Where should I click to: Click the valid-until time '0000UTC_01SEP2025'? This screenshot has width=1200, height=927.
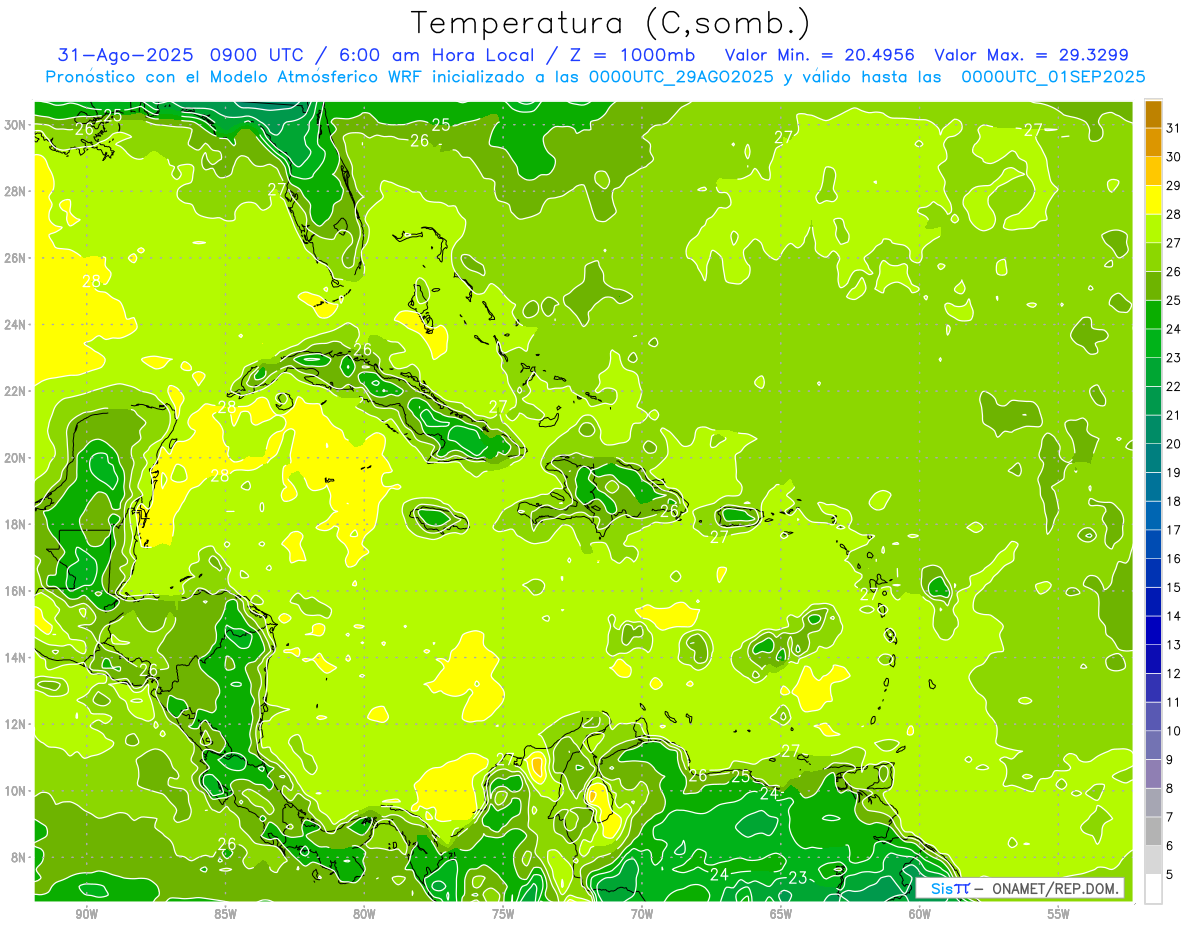(x=1053, y=77)
